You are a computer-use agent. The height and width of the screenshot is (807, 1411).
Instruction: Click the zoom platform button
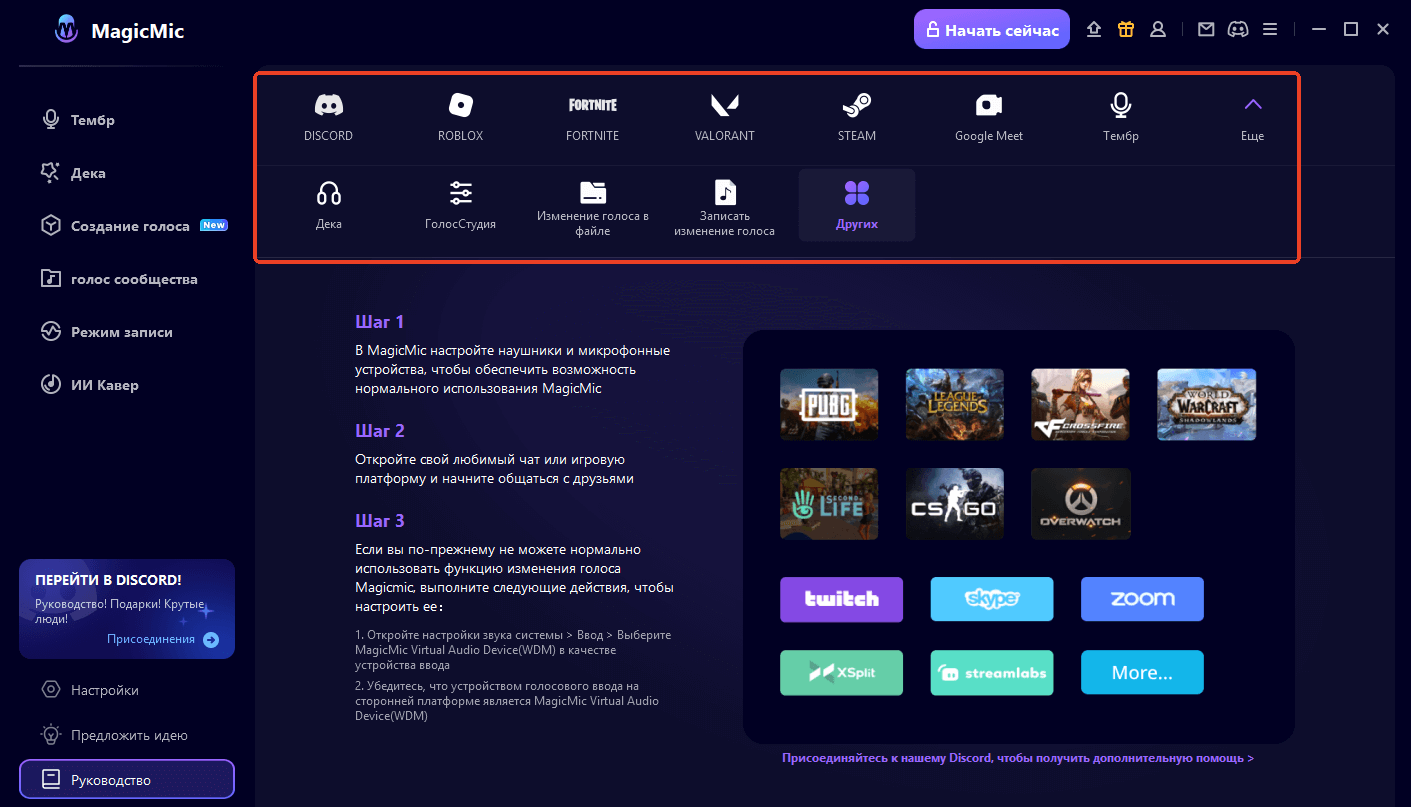click(1142, 599)
